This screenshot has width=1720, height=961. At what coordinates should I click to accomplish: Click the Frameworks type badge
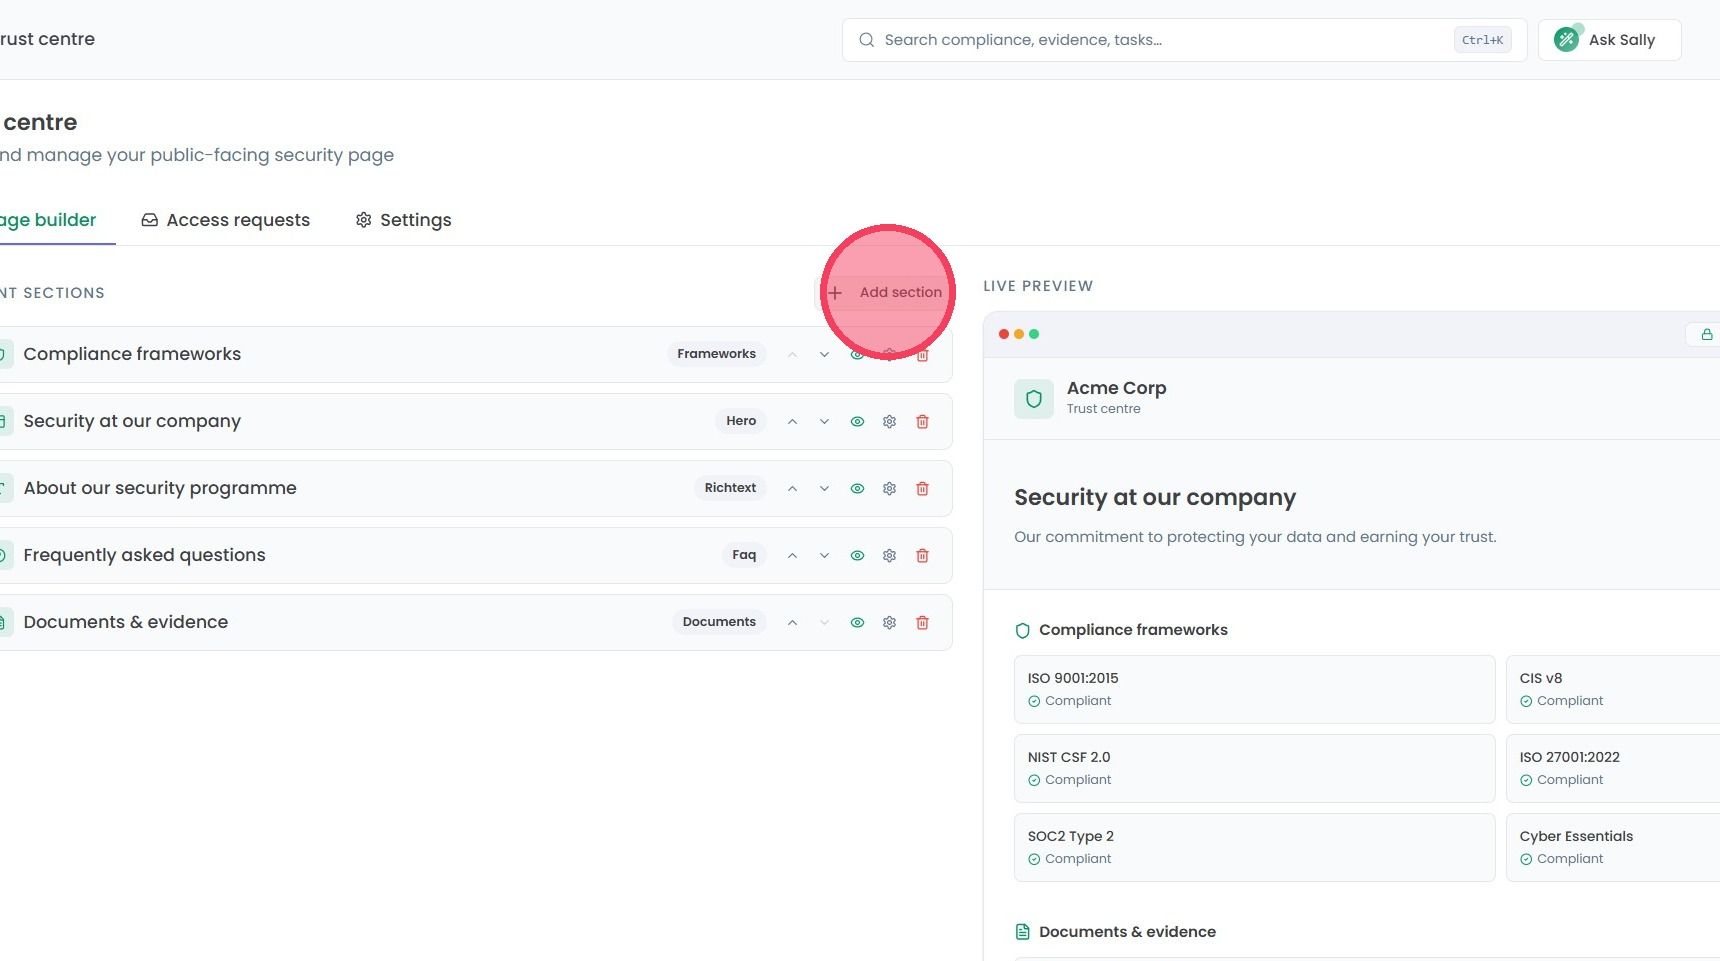coord(716,354)
